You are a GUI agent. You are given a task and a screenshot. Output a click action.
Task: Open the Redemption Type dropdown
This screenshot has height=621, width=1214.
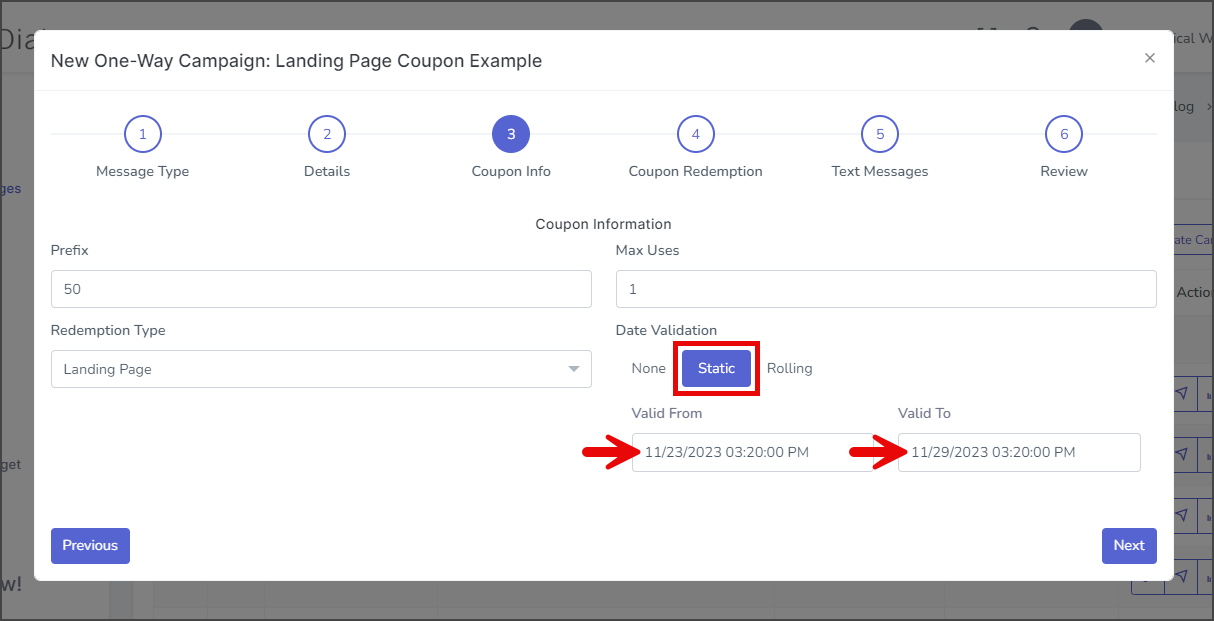pyautogui.click(x=321, y=369)
